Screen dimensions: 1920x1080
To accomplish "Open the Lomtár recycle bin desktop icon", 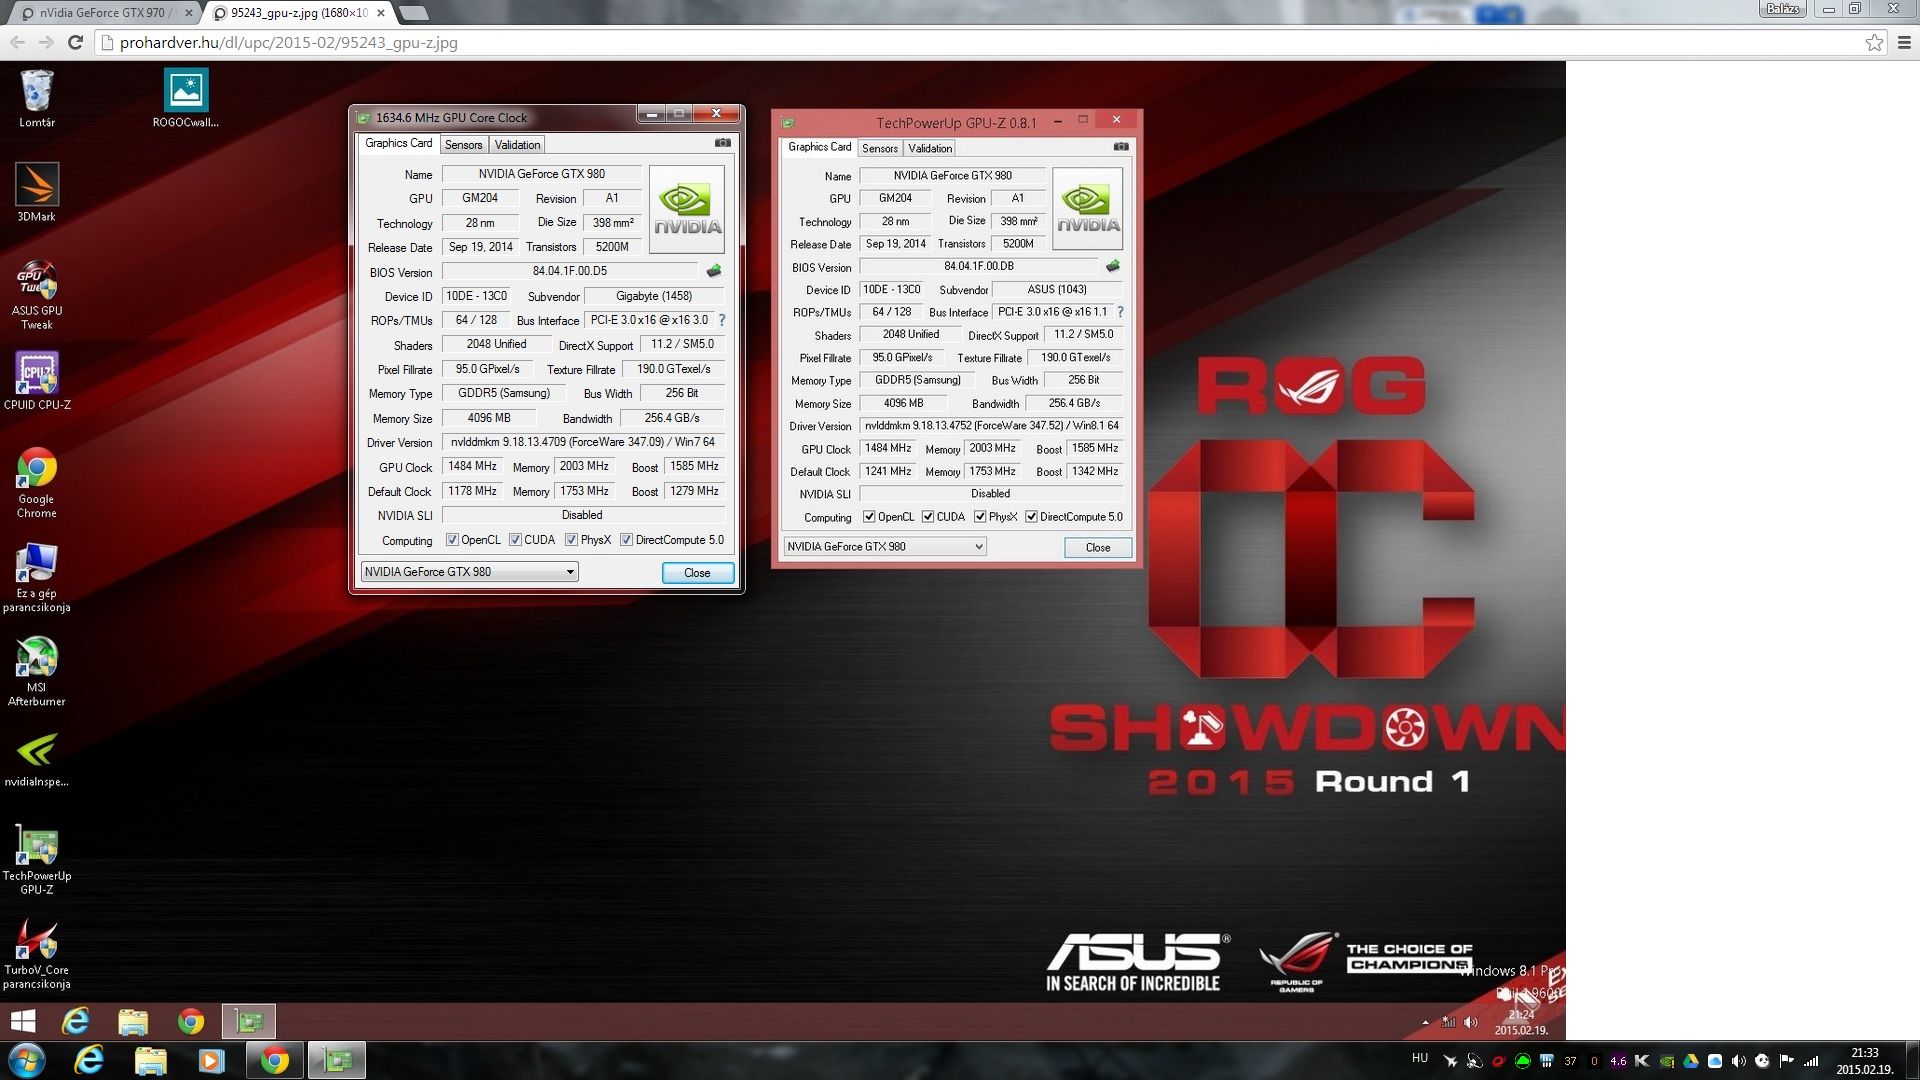I will 37,98.
